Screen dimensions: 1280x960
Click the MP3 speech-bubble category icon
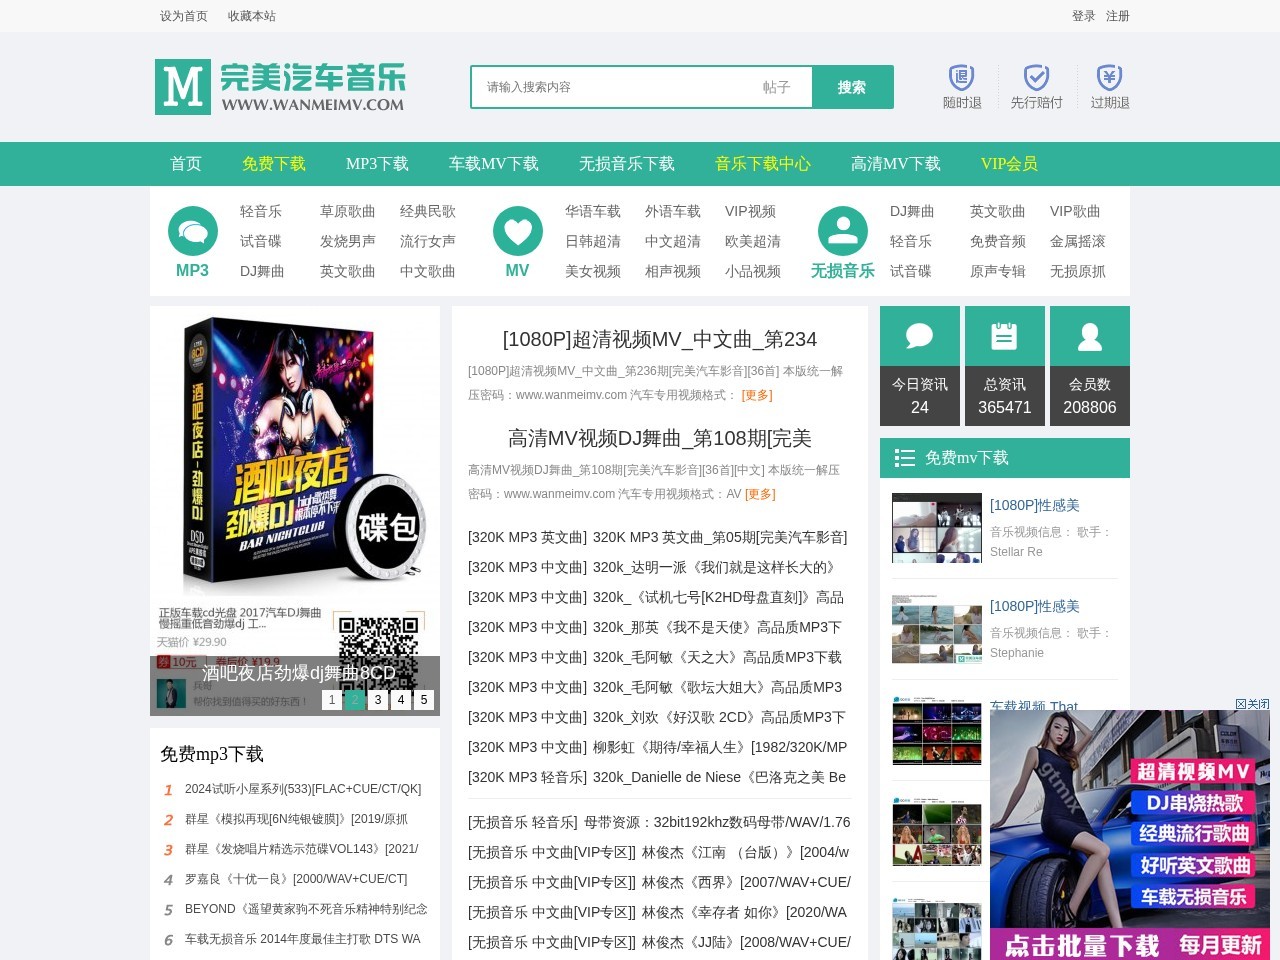click(193, 231)
